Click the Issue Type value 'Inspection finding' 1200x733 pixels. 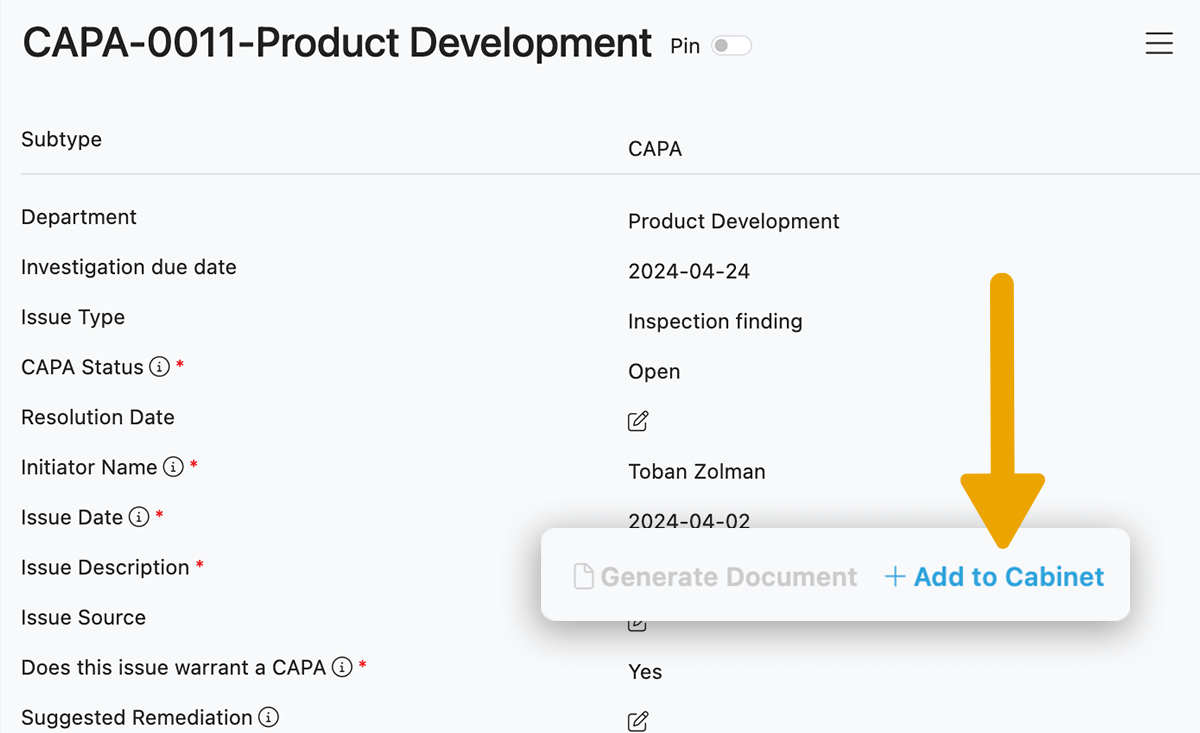tap(715, 321)
